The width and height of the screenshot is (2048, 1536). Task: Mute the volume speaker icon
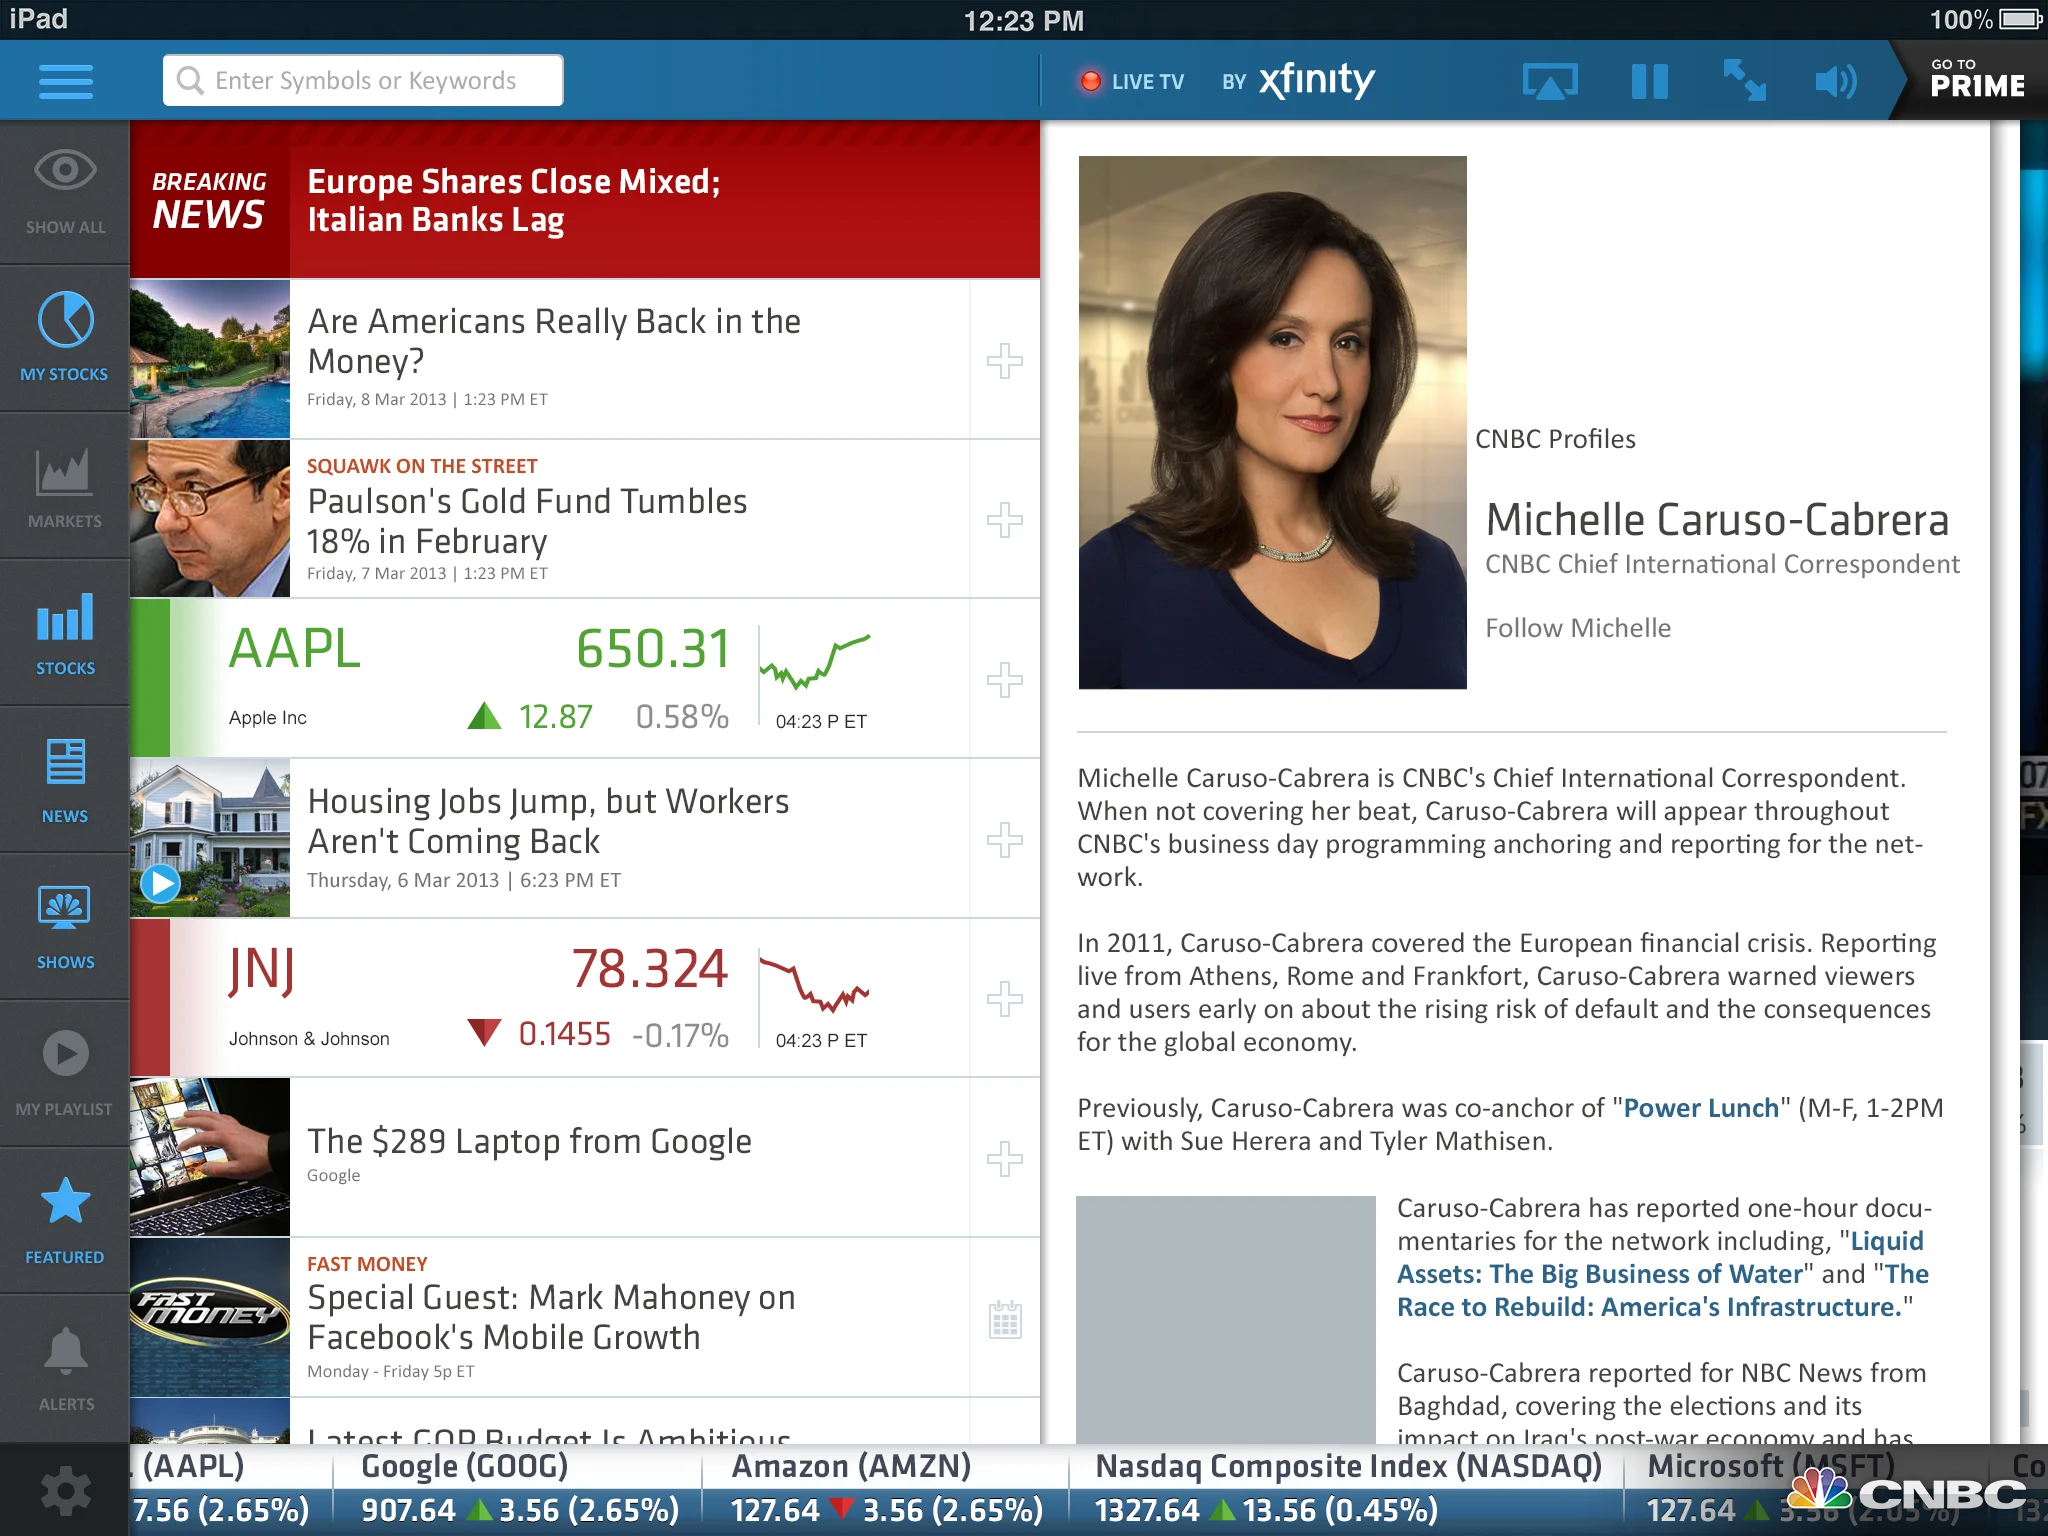(x=1836, y=81)
